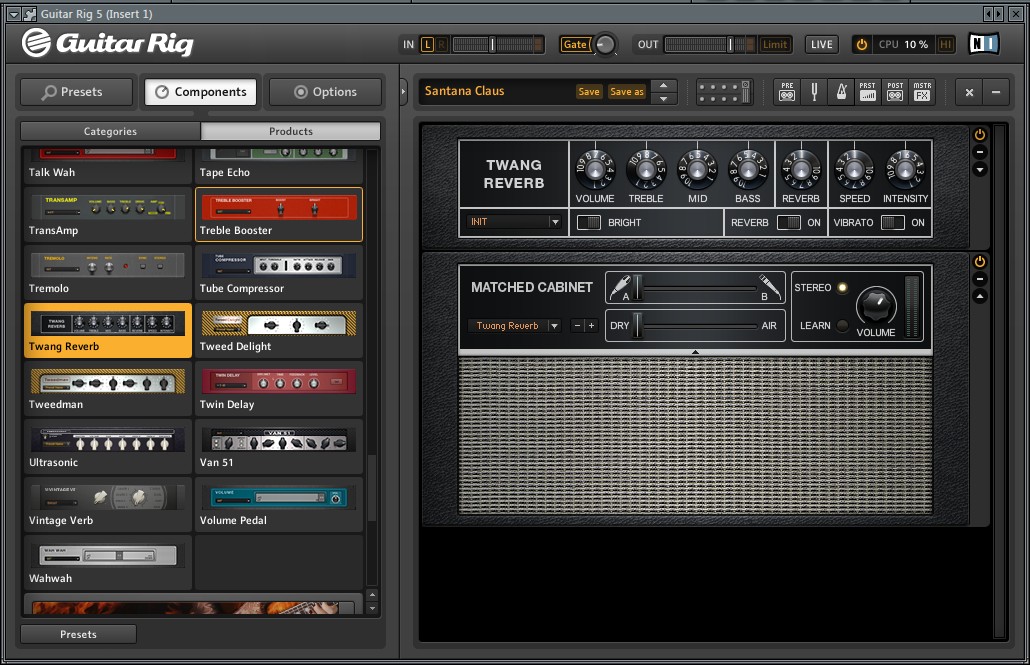Open the Twang Reverb cabinet dropdown
Screen dimensions: 1030x665
point(514,325)
